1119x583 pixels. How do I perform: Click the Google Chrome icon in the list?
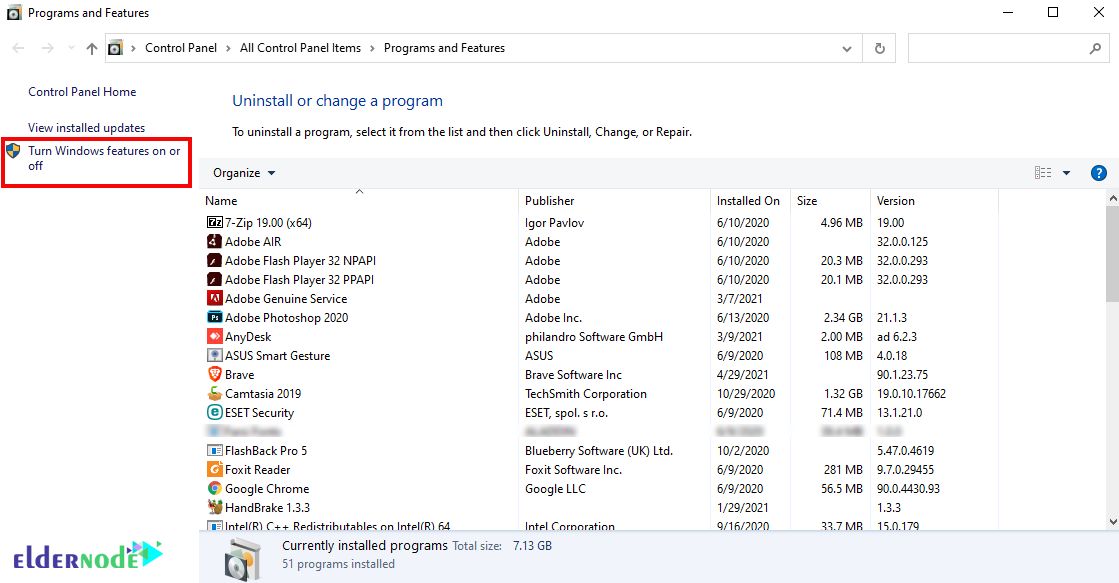[213, 489]
